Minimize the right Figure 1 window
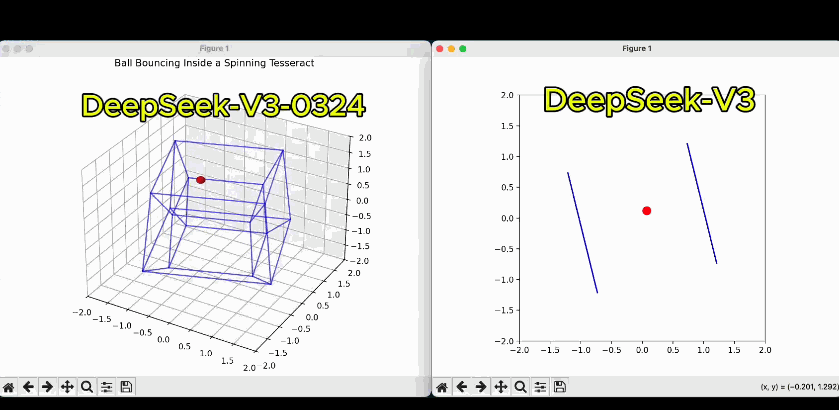The width and height of the screenshot is (839, 410). tap(451, 49)
